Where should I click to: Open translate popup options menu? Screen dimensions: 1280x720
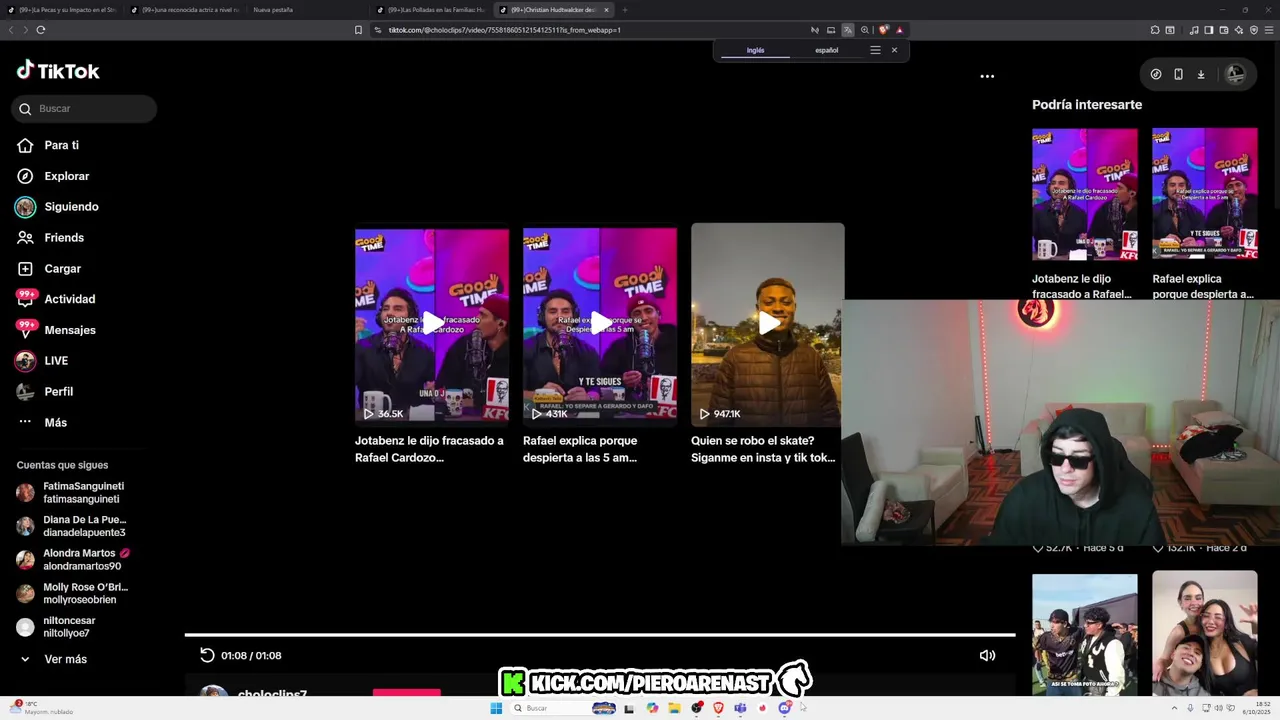[x=875, y=50]
